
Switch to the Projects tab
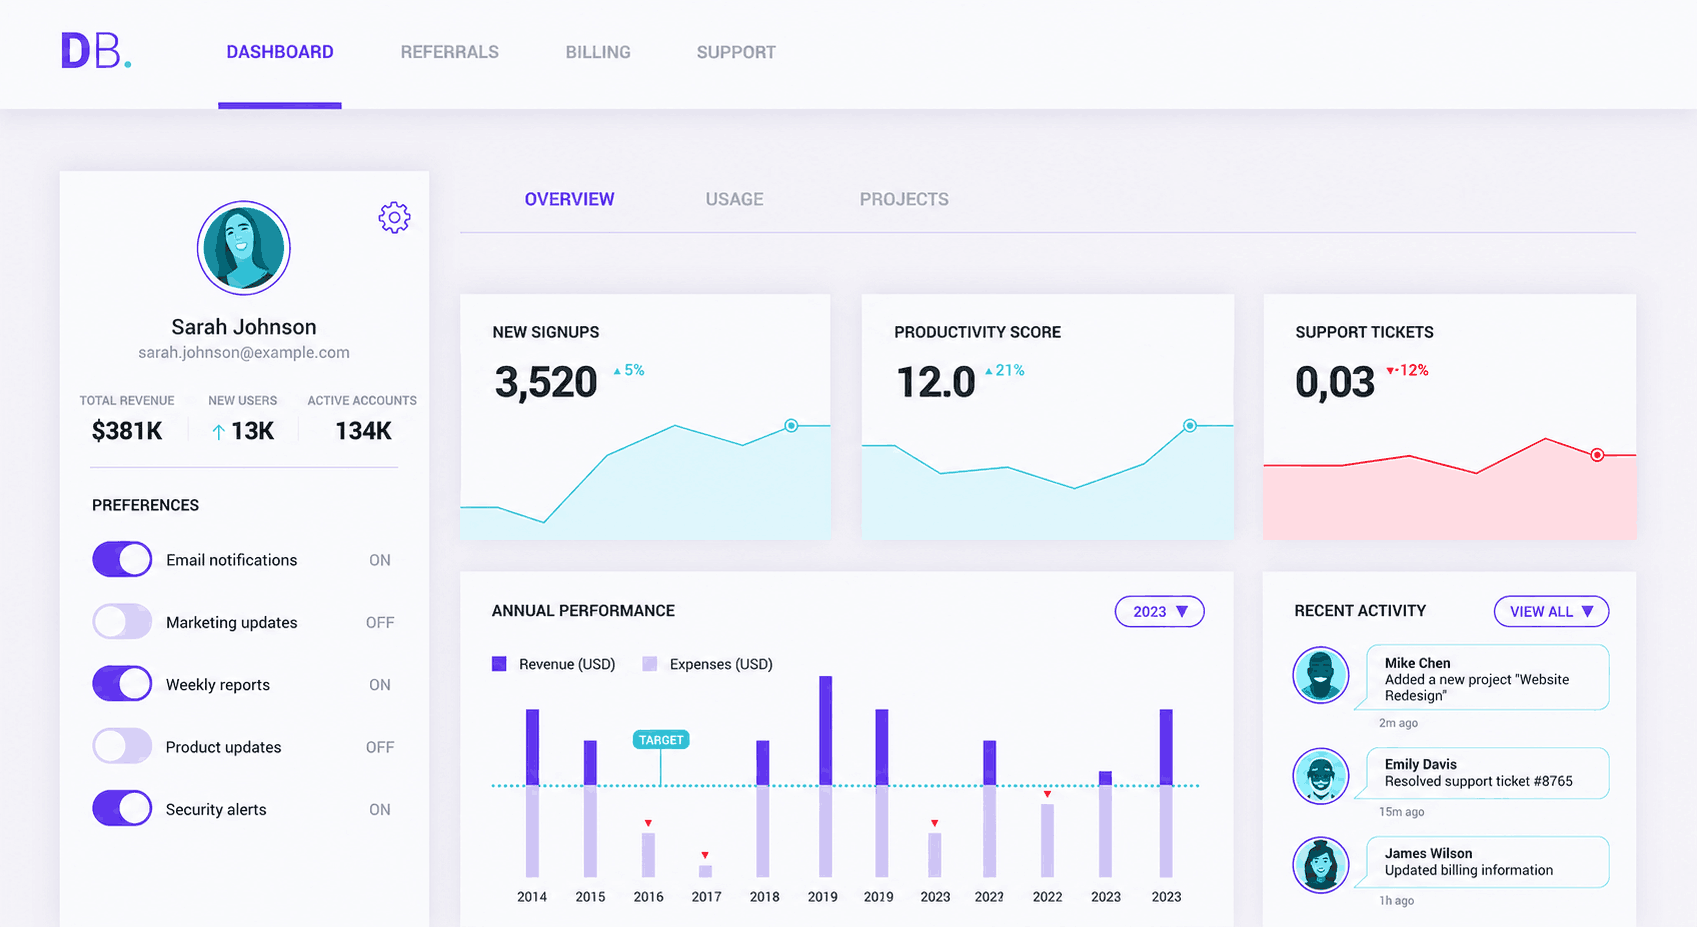click(x=904, y=199)
